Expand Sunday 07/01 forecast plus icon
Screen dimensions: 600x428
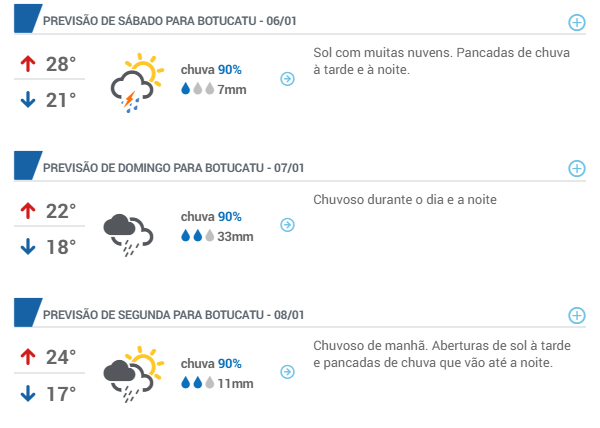(576, 168)
